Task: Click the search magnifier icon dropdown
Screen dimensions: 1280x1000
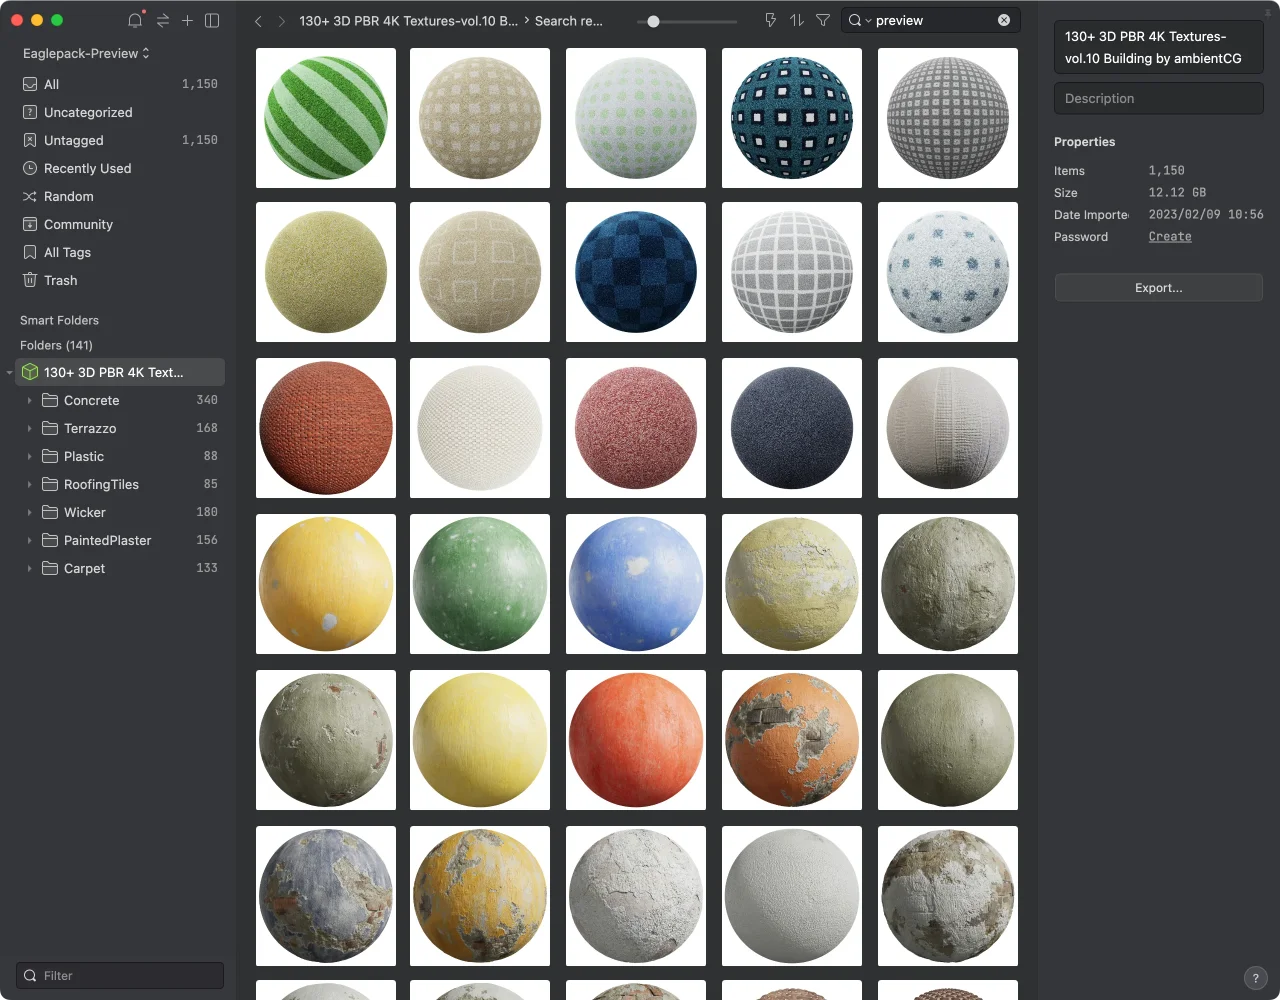Action: [859, 20]
